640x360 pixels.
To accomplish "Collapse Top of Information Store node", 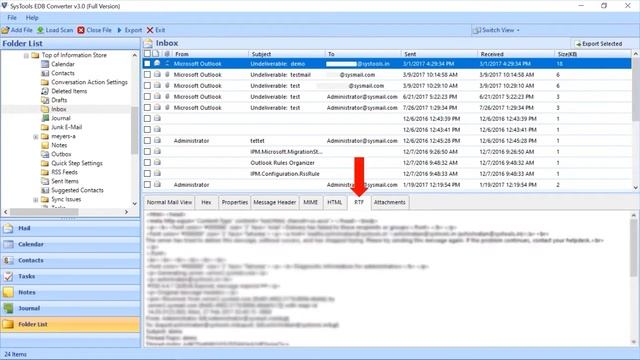I will point(26,55).
